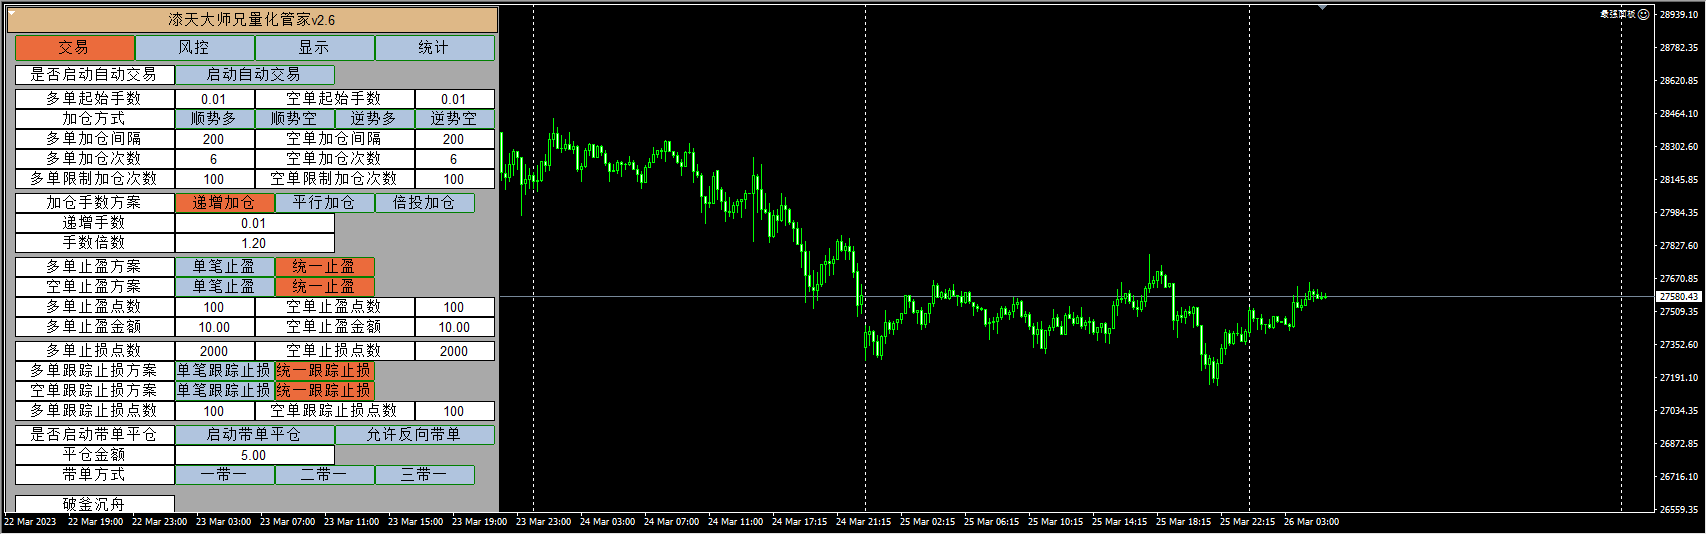Select 单笔跟踪止损 for 空单跟踪止损方案

click(x=225, y=391)
